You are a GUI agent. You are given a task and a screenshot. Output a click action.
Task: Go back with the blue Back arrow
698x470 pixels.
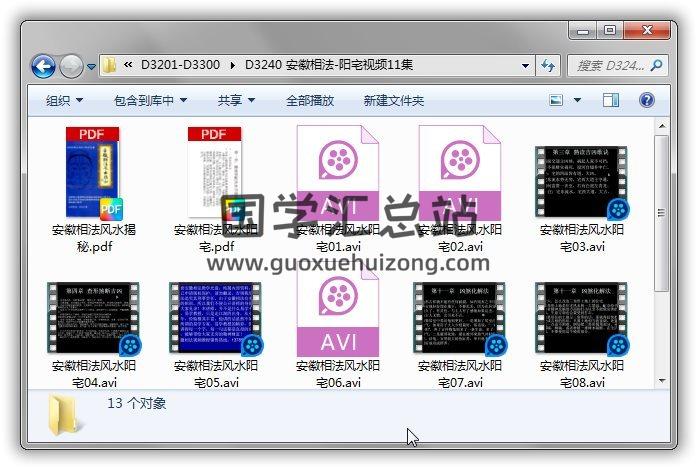43,66
